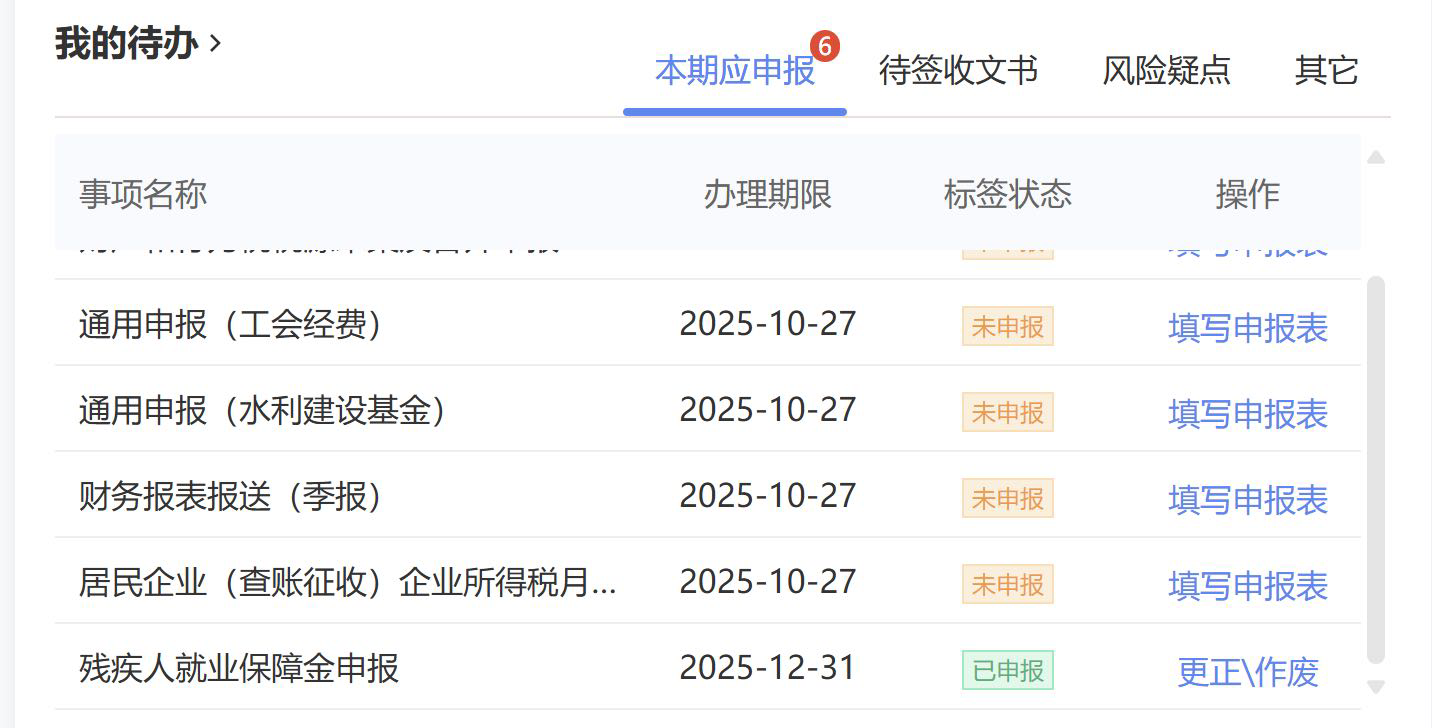Image resolution: width=1432 pixels, height=728 pixels.
Task: Fill in declaration for 财务报表报送（季报）
Action: (x=1247, y=500)
